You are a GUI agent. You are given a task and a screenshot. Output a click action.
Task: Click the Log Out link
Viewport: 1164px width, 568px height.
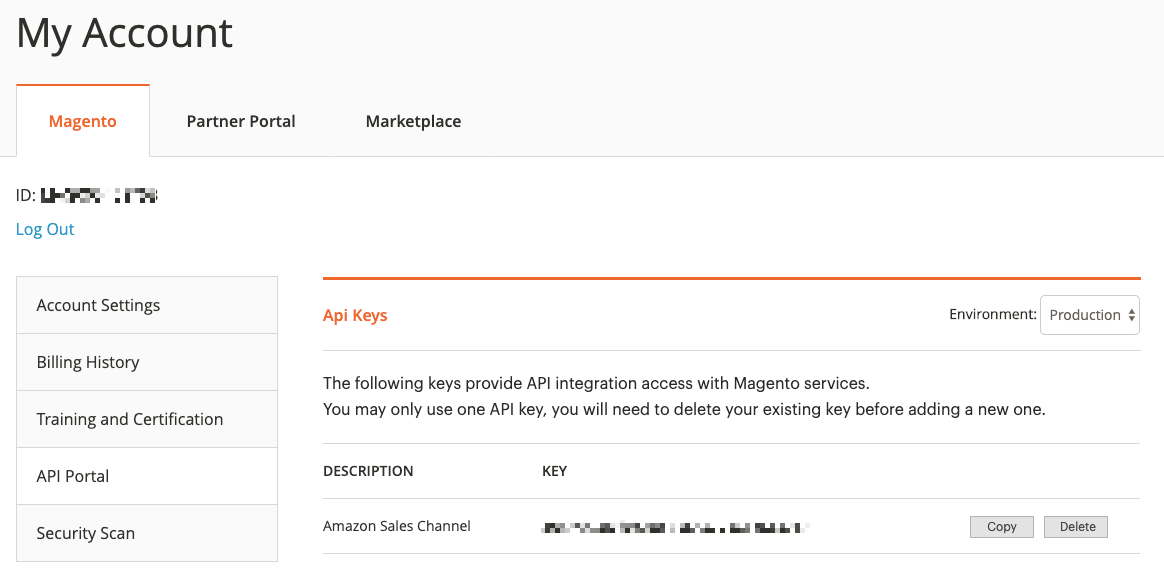coord(45,229)
